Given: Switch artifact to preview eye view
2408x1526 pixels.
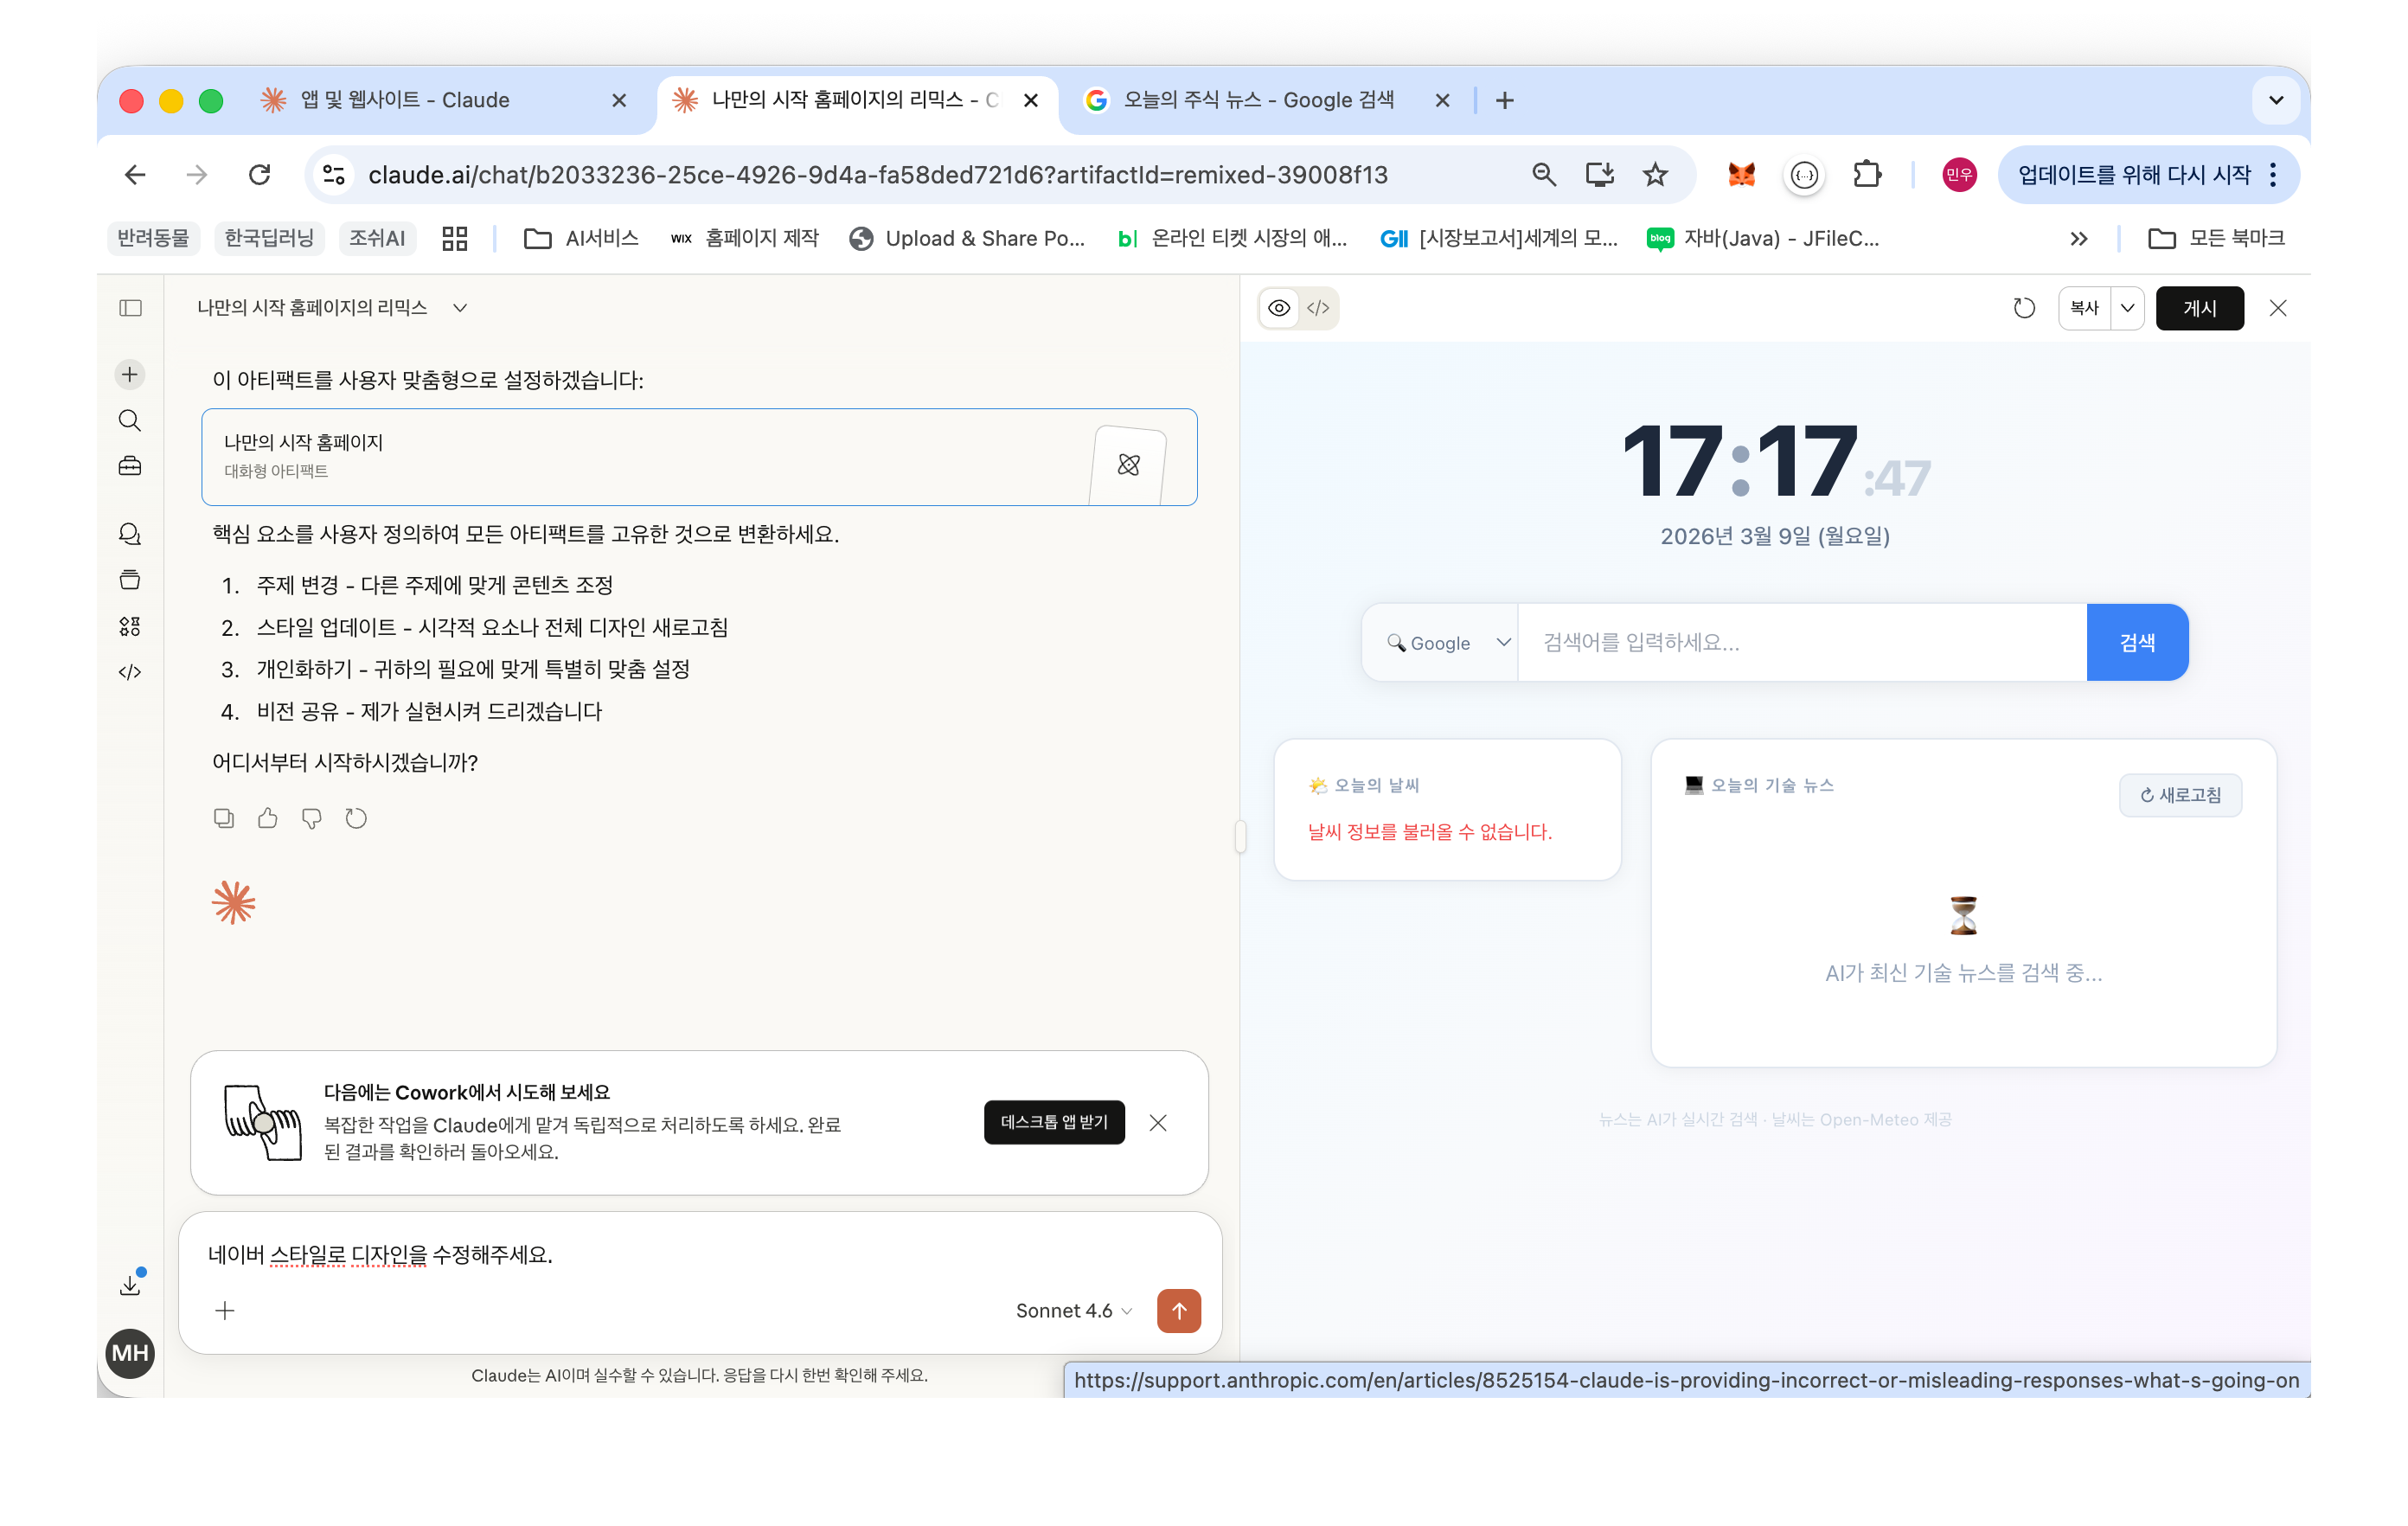Looking at the screenshot, I should point(1278,308).
